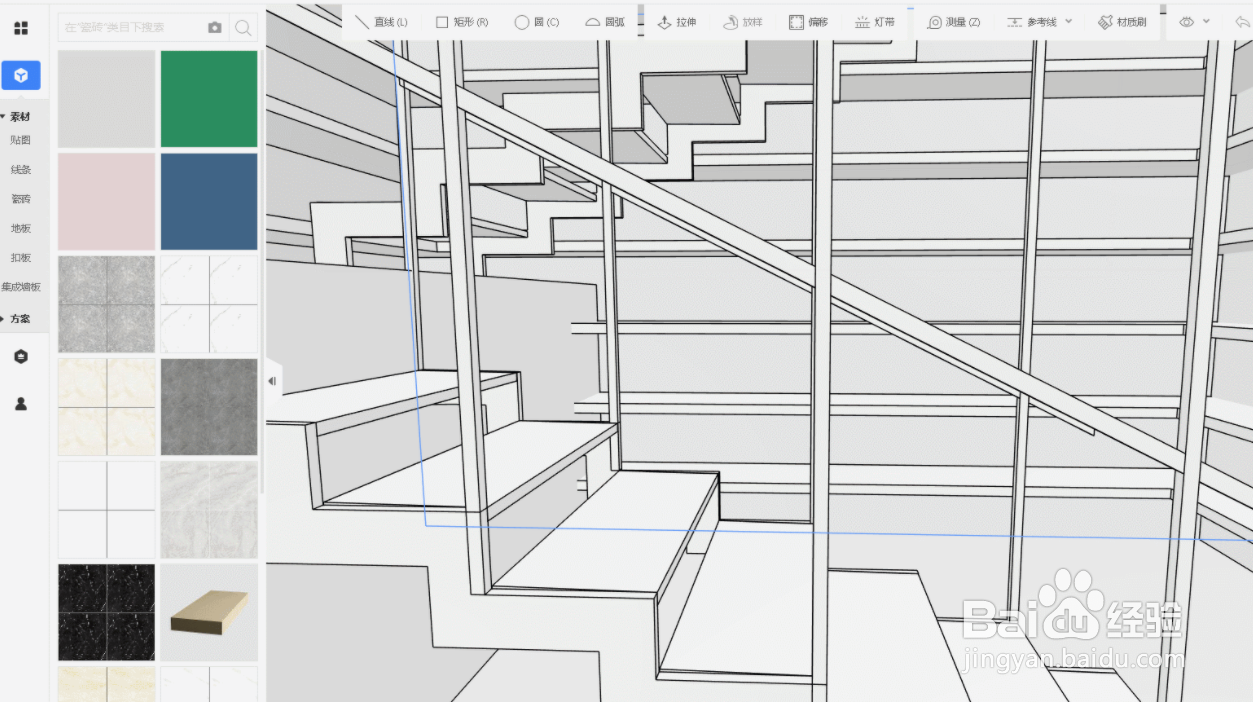Click the undo arrow icon
This screenshot has height=702, width=1253.
point(1242,21)
